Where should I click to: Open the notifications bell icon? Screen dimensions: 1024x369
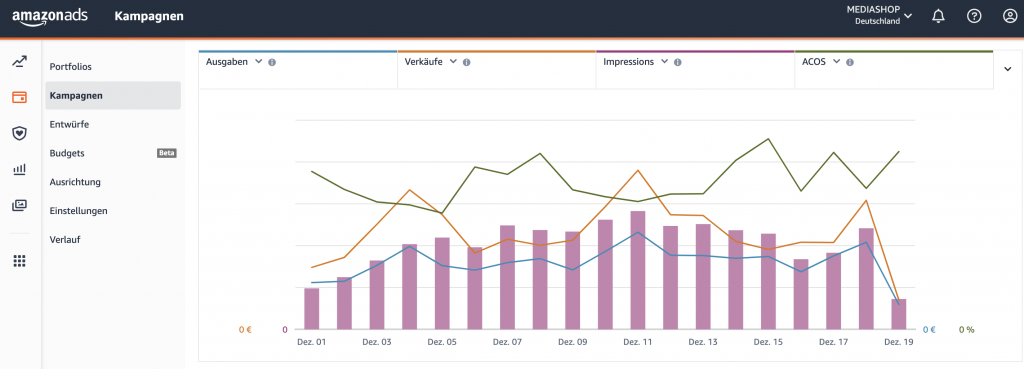tap(938, 16)
